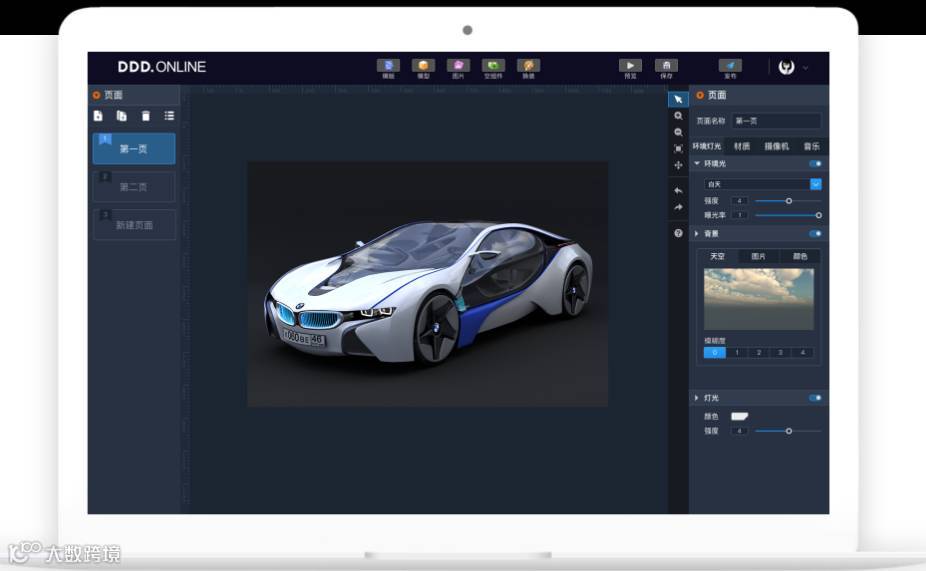Viewport: 926px width, 571px height.
Task: Switch to 环境灯光 tab
Action: [707, 146]
